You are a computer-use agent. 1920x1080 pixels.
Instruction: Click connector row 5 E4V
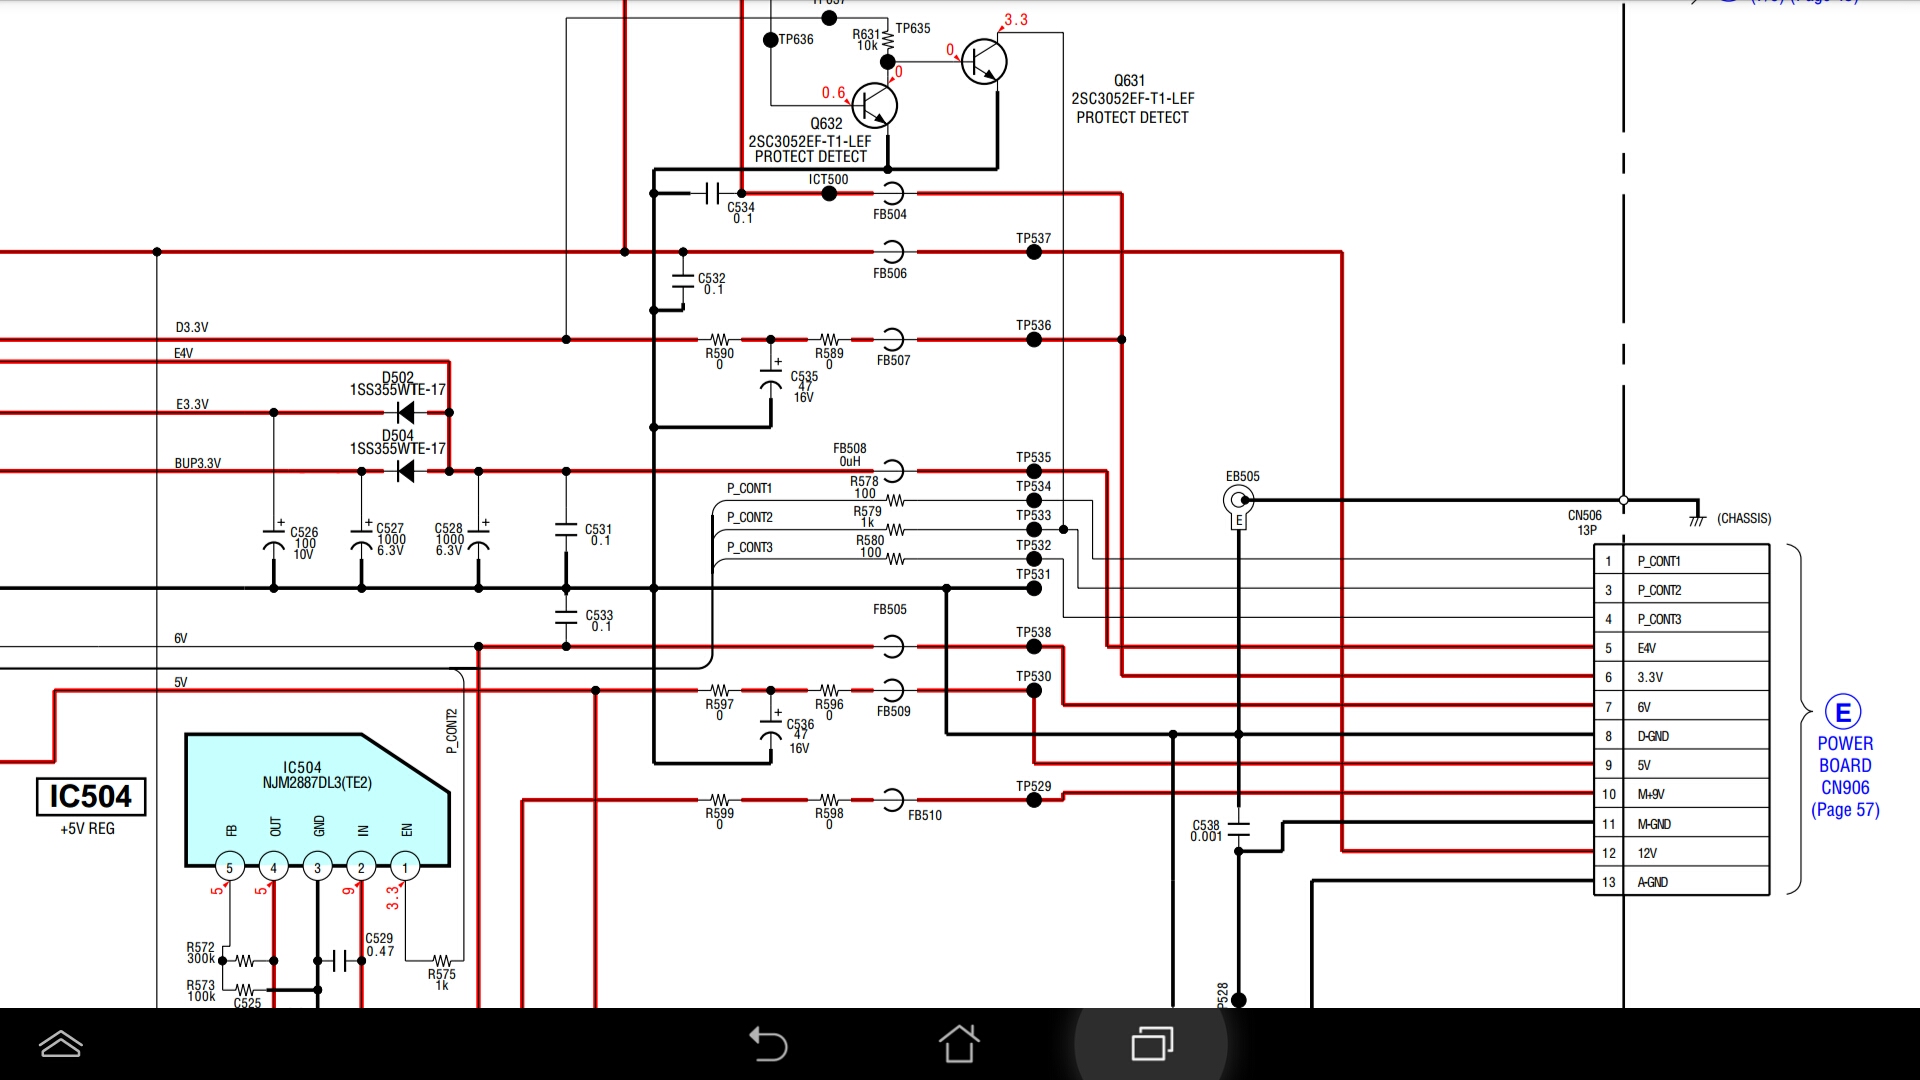click(1682, 648)
